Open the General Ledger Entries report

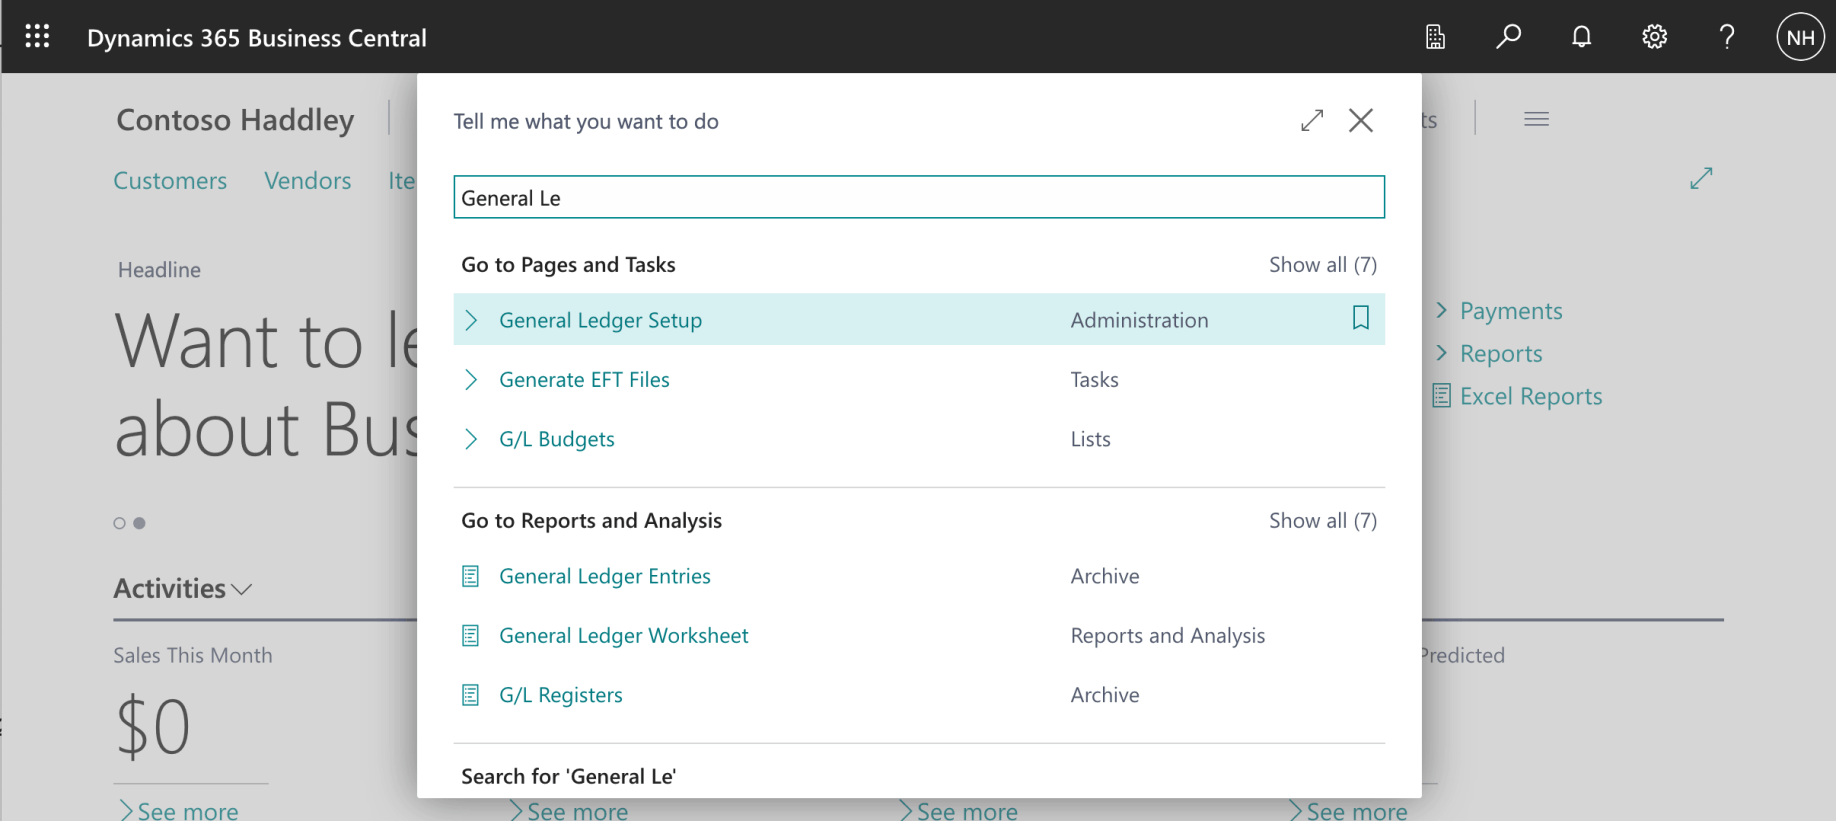point(604,576)
